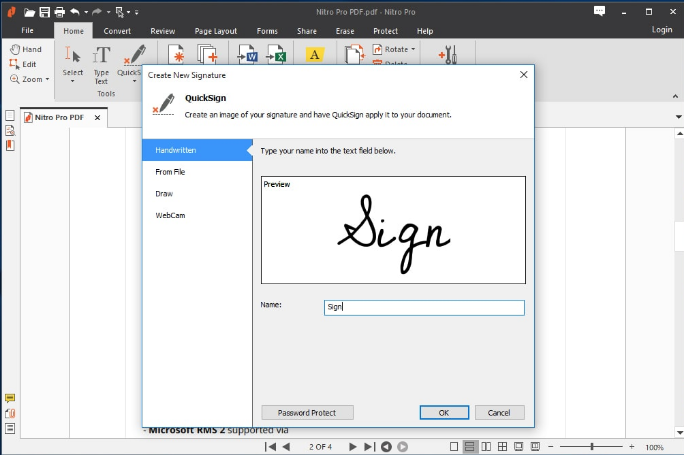Click the tools wrench customize icon
This screenshot has height=455, width=684.
pyautogui.click(x=448, y=55)
